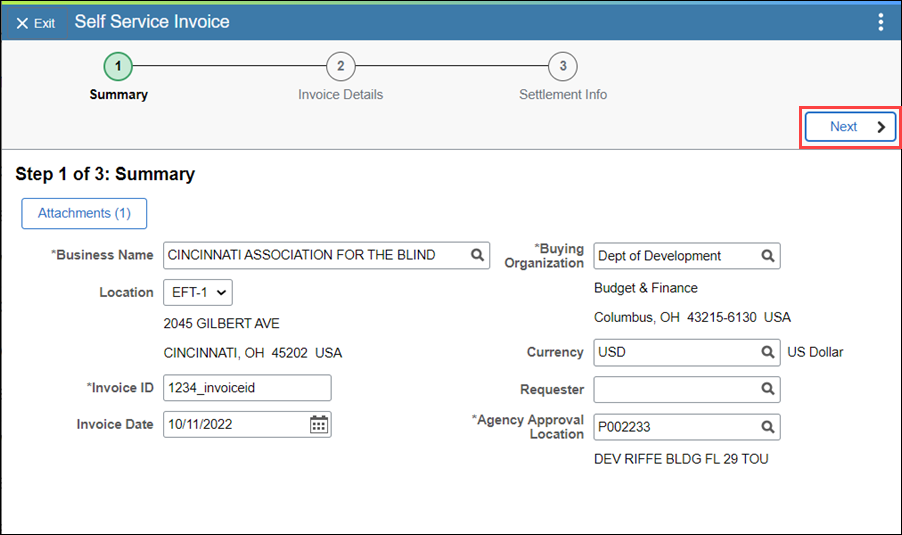Jump to step 3 Settlement Info
Image resolution: width=902 pixels, height=535 pixels.
[x=563, y=67]
